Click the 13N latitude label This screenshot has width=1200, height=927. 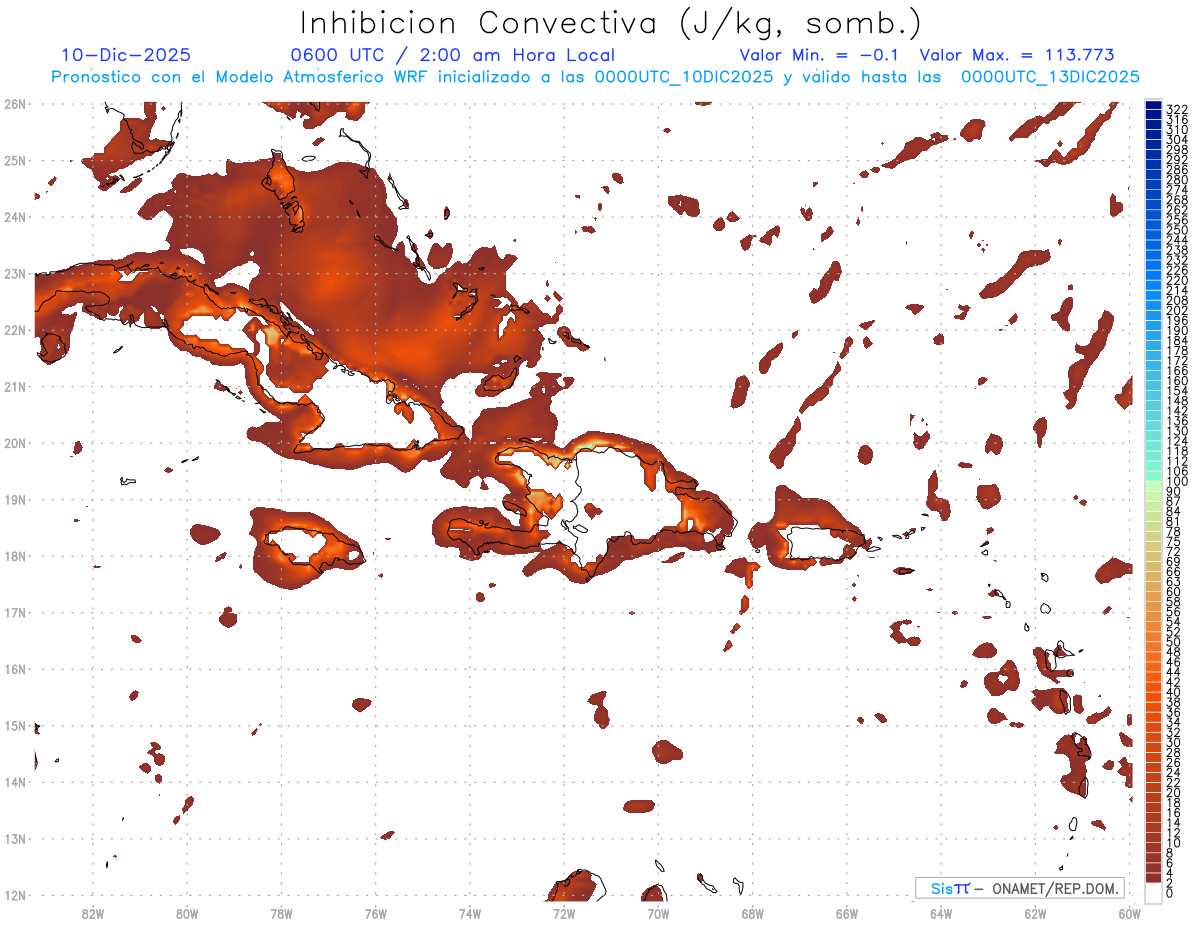[x=15, y=839]
